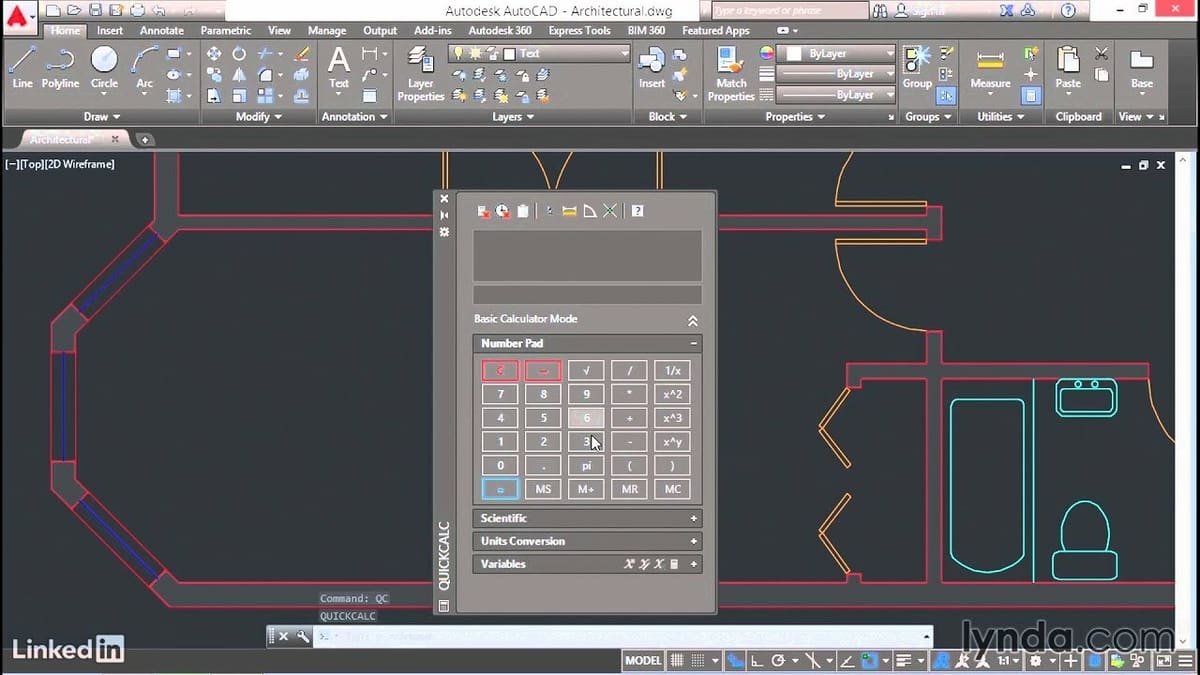
Task: Collapse the Number Pad section
Action: 693,343
